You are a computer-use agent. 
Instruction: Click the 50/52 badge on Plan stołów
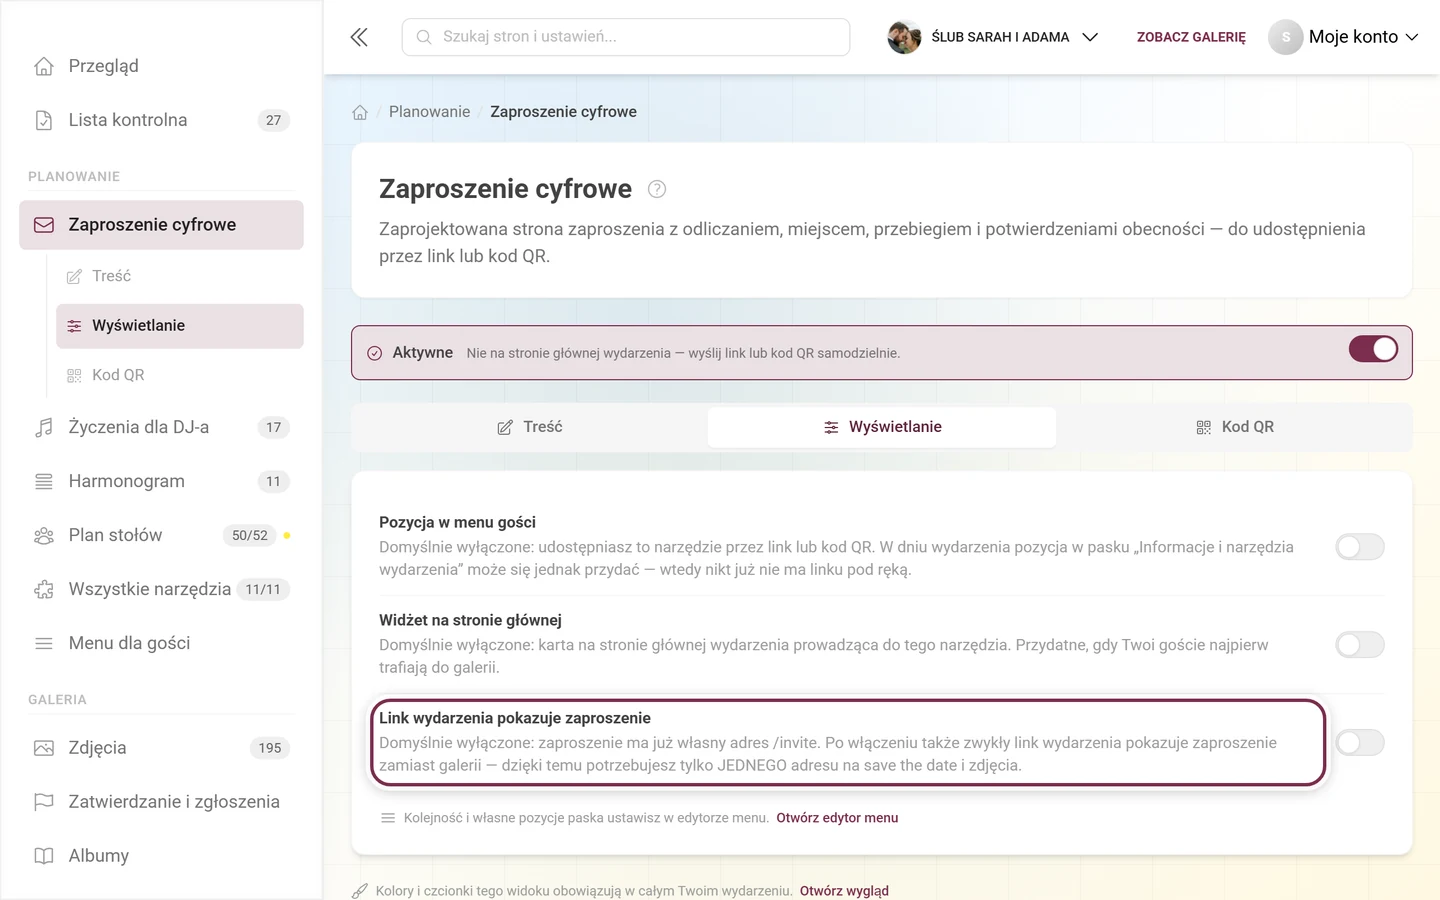point(250,535)
